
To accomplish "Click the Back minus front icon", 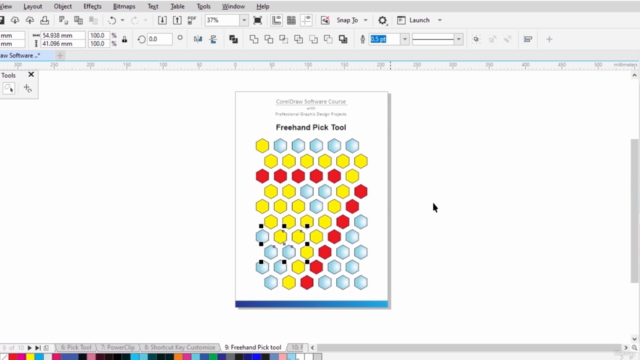I will (x=328, y=39).
